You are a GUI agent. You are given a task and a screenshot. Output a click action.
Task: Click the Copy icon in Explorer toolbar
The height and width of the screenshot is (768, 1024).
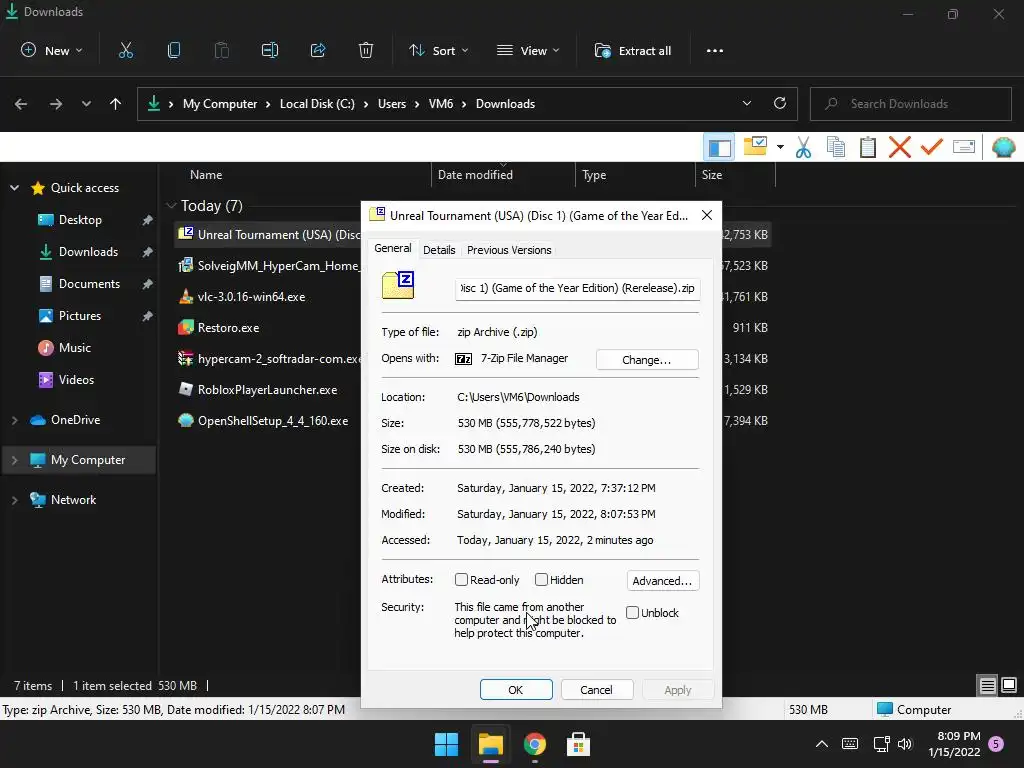[174, 50]
